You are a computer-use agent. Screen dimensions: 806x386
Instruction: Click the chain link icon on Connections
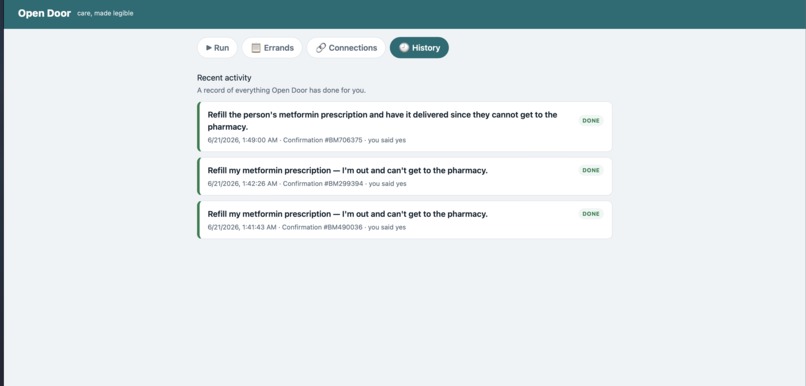(x=321, y=48)
